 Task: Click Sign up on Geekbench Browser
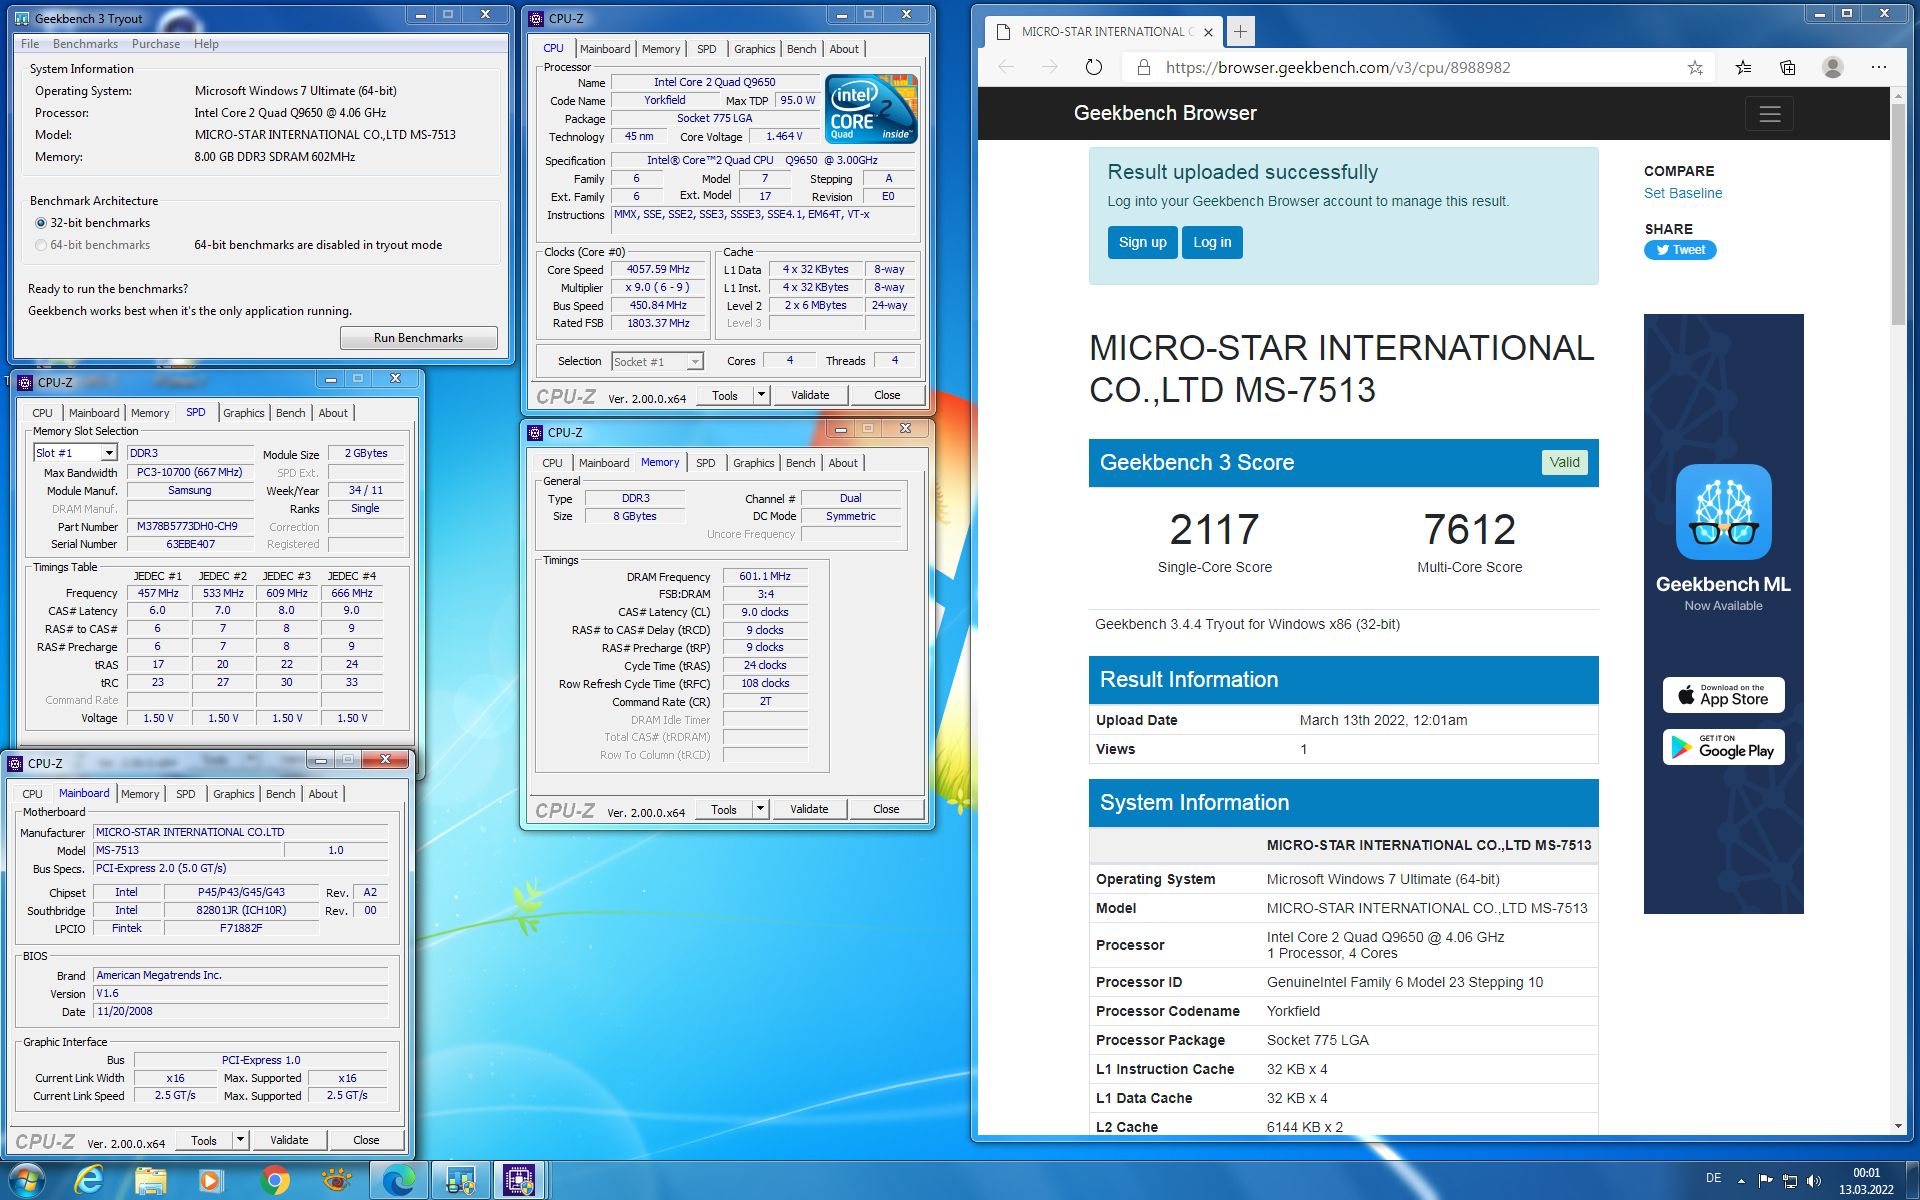pyautogui.click(x=1142, y=242)
